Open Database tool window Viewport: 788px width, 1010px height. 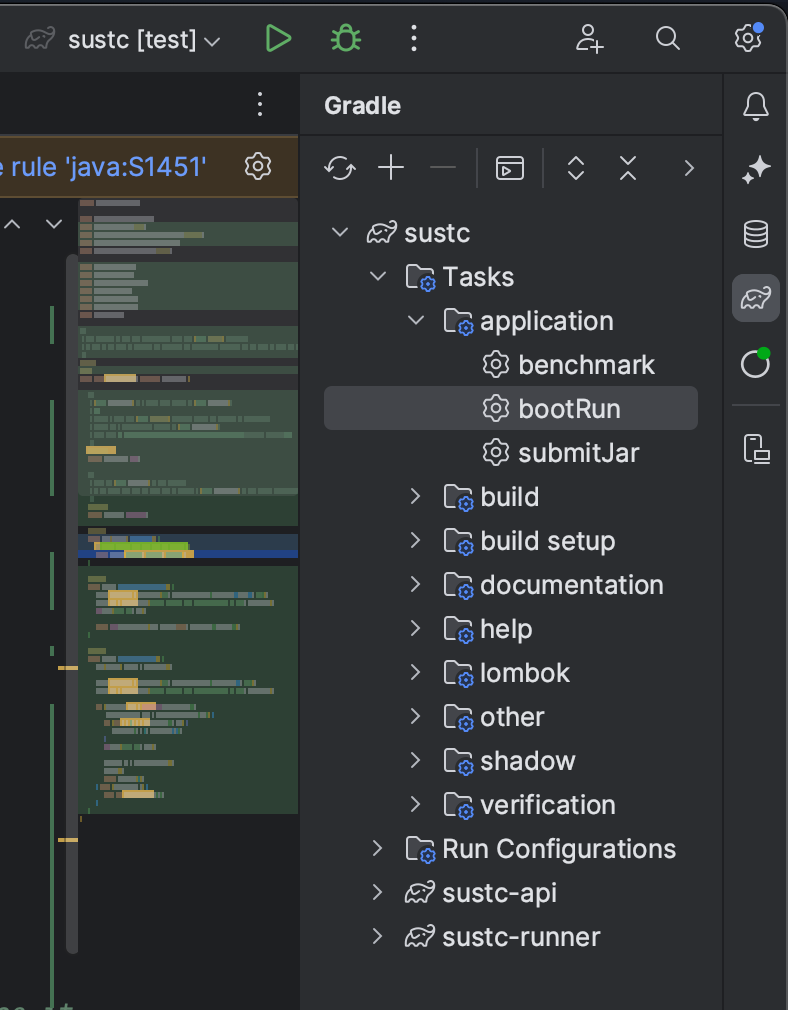pyautogui.click(x=756, y=234)
